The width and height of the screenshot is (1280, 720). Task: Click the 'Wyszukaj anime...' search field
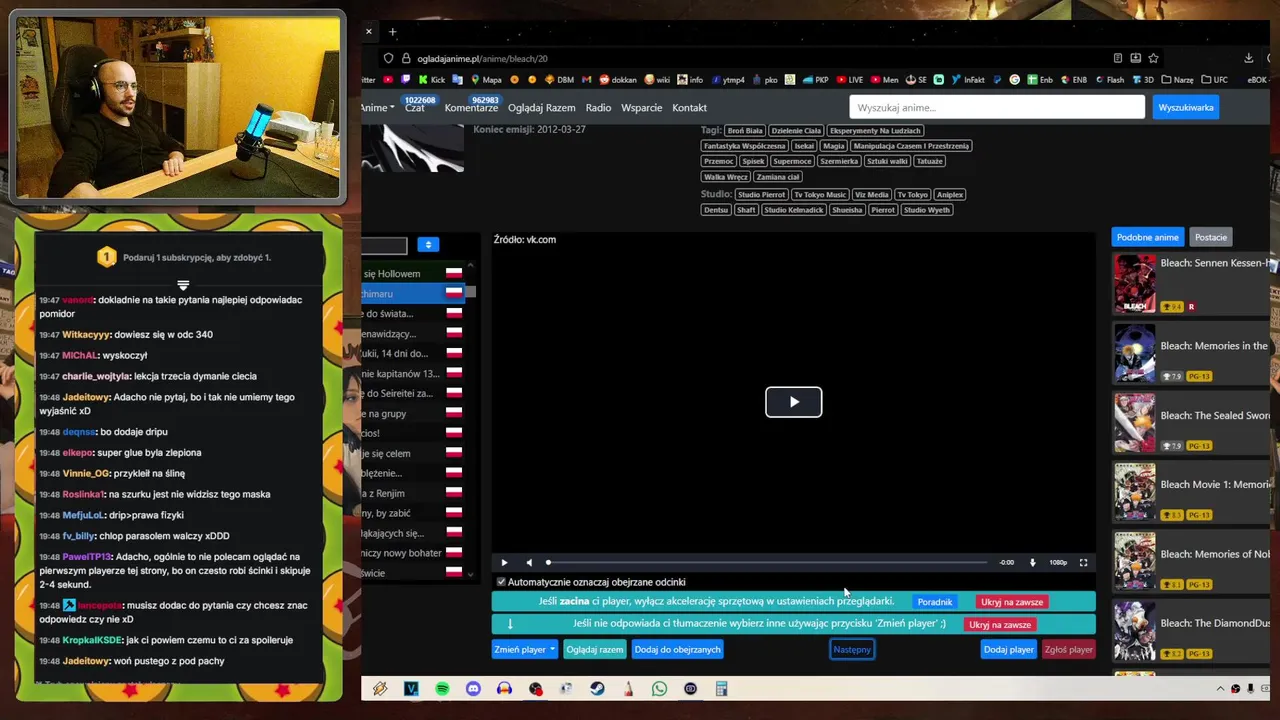click(997, 107)
